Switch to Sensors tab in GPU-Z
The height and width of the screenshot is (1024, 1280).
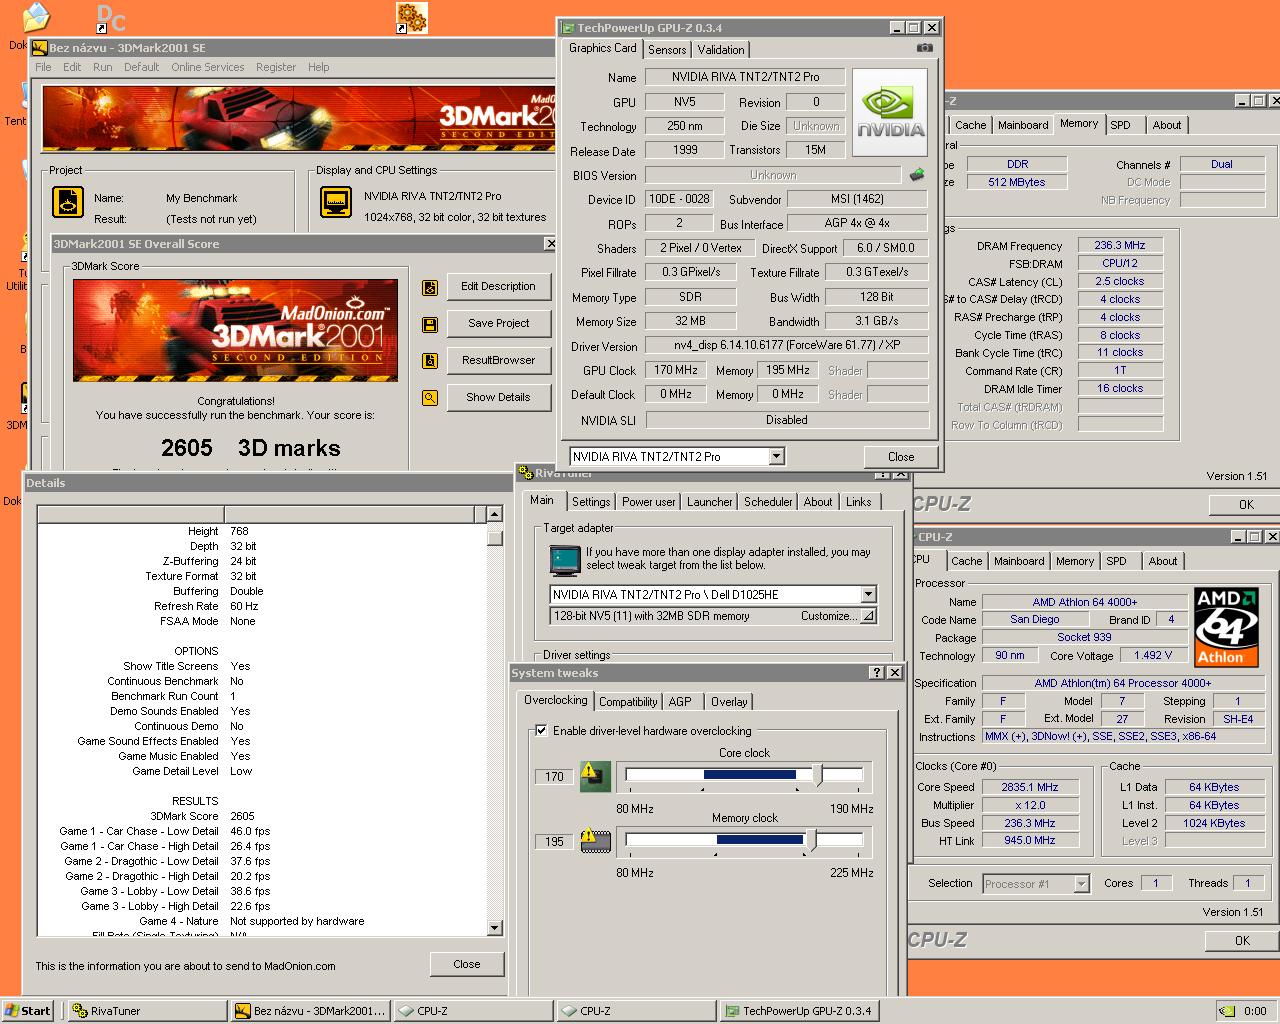(667, 50)
